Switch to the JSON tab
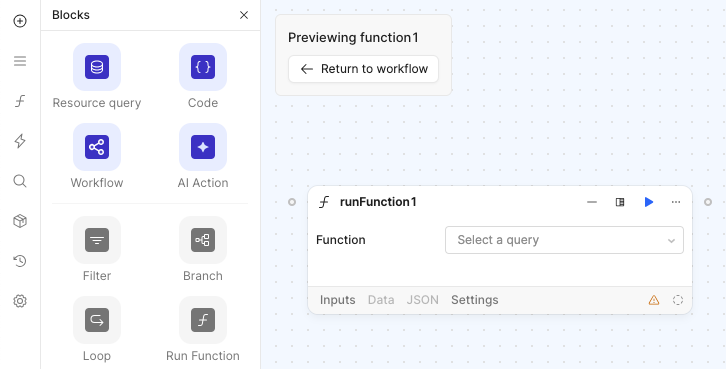Screen dimensions: 726x369 click(423, 300)
